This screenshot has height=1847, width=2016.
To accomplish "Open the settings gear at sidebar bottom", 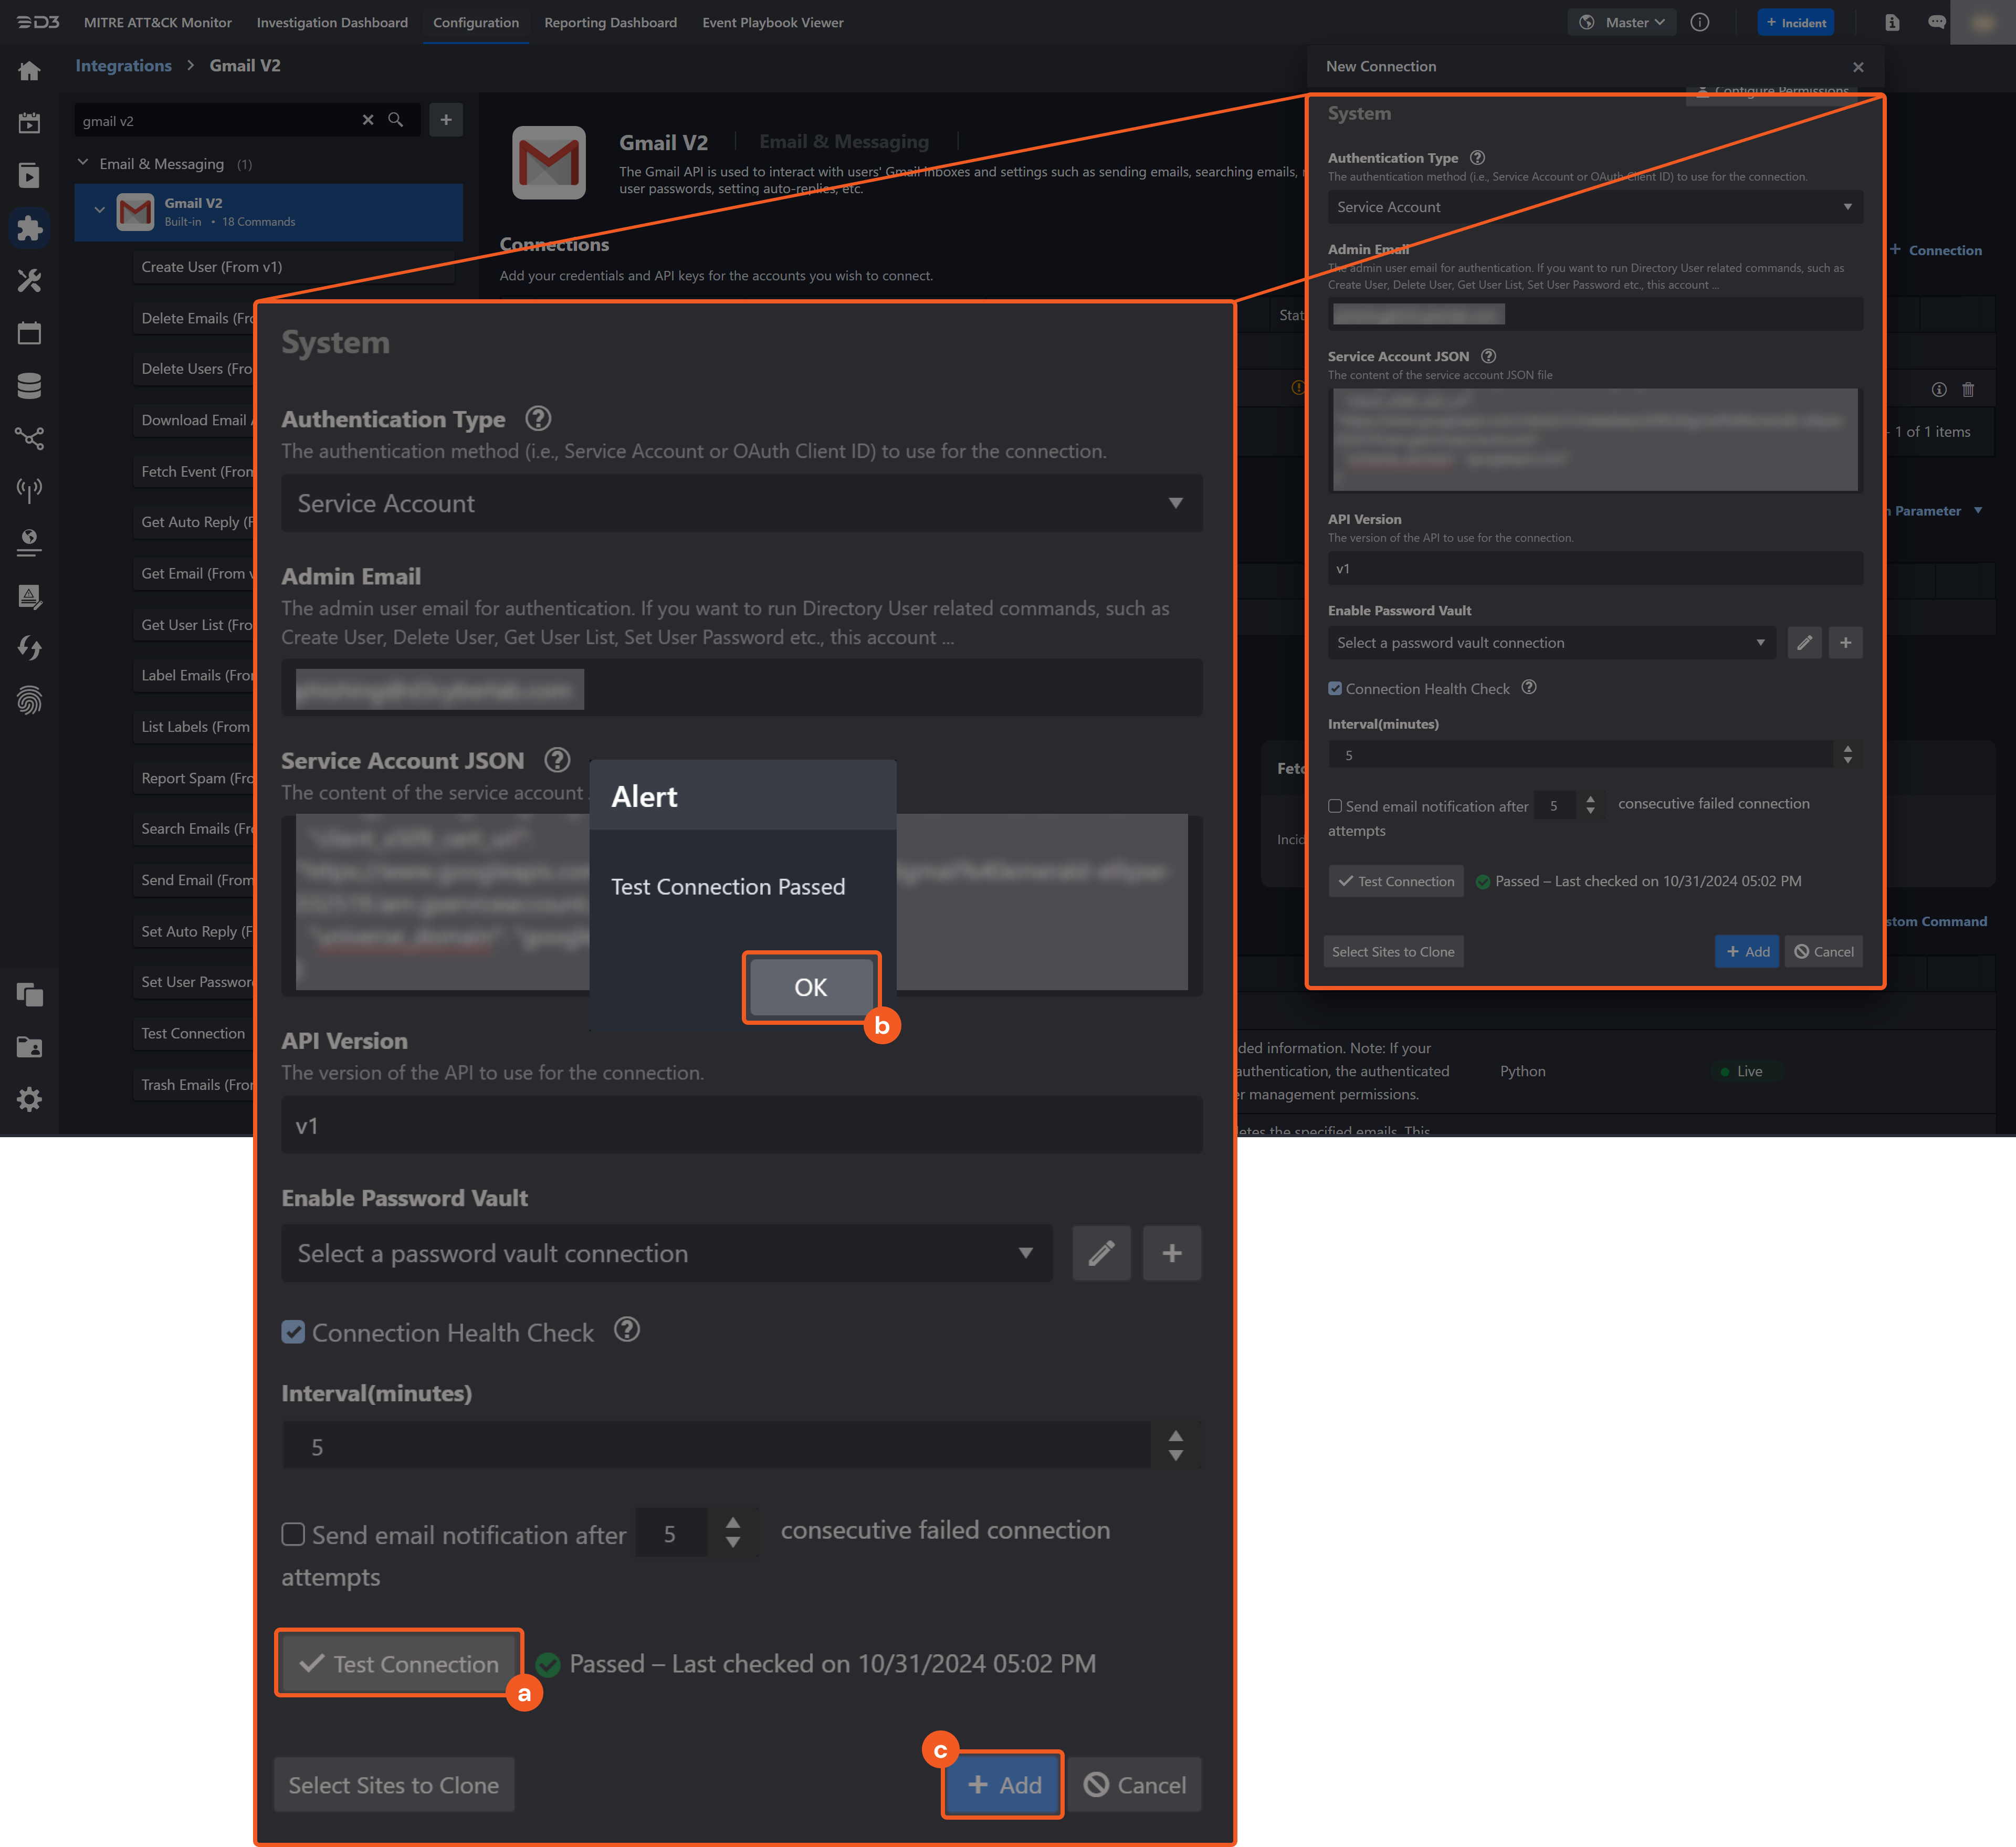I will click(x=28, y=1098).
